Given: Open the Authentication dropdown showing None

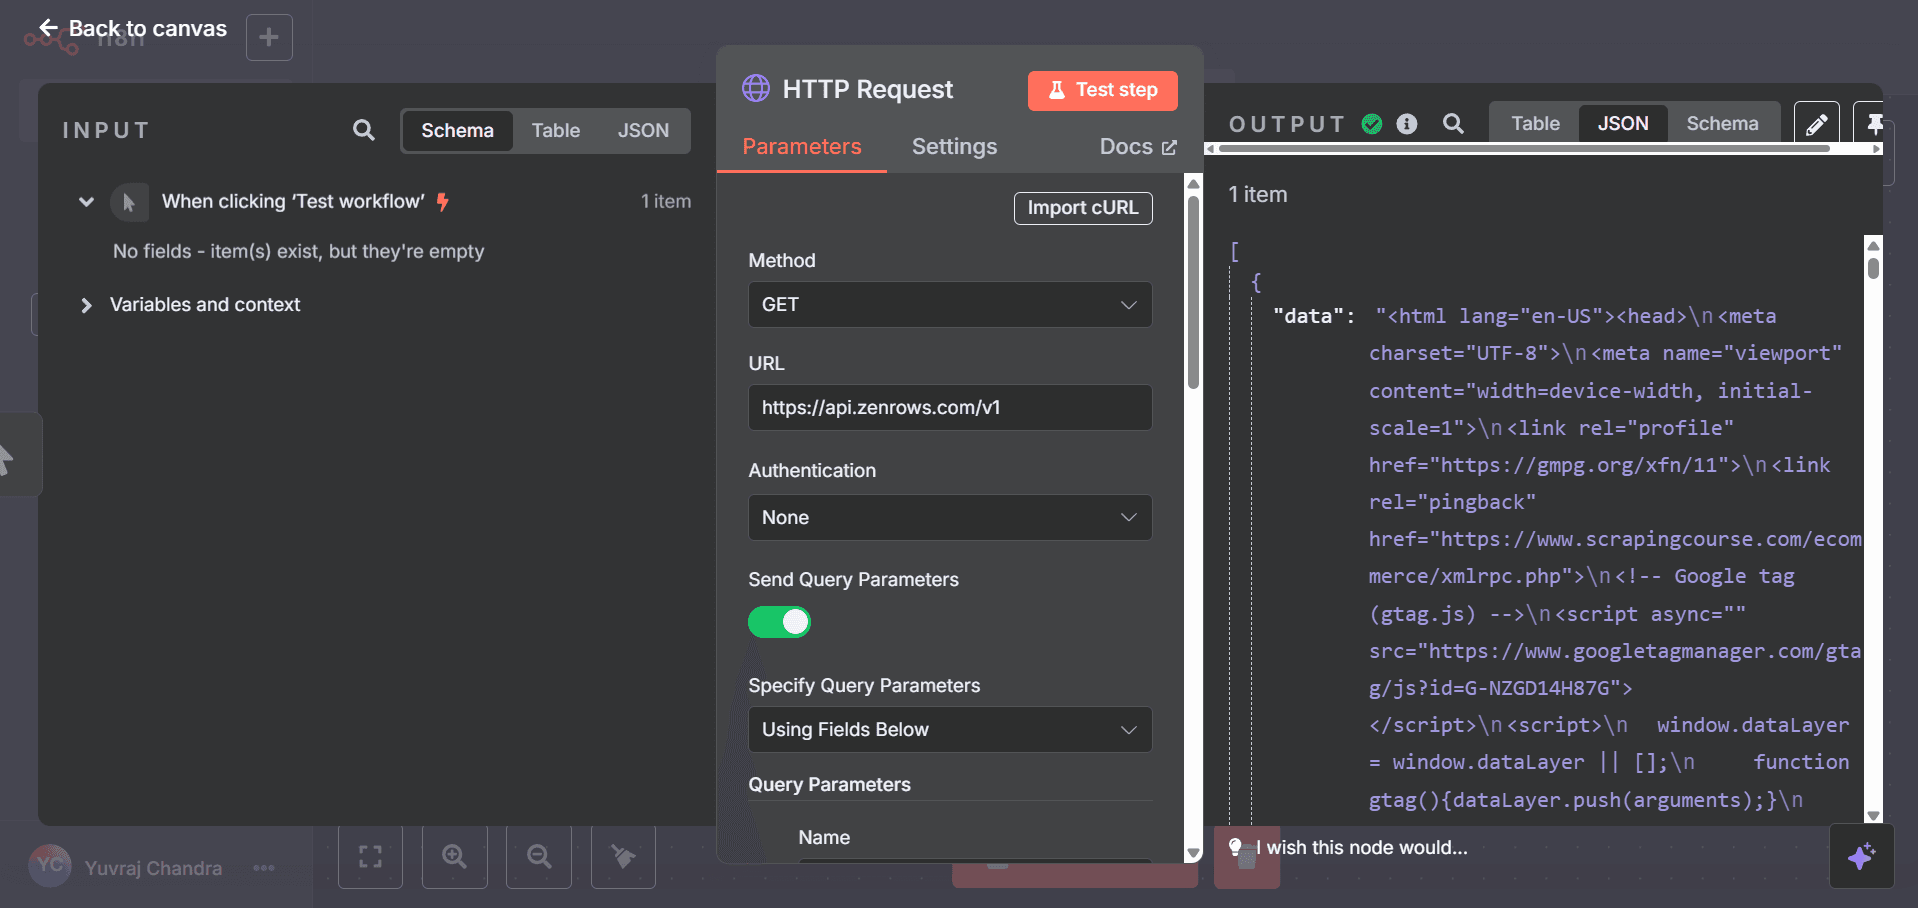Looking at the screenshot, I should (x=950, y=518).
